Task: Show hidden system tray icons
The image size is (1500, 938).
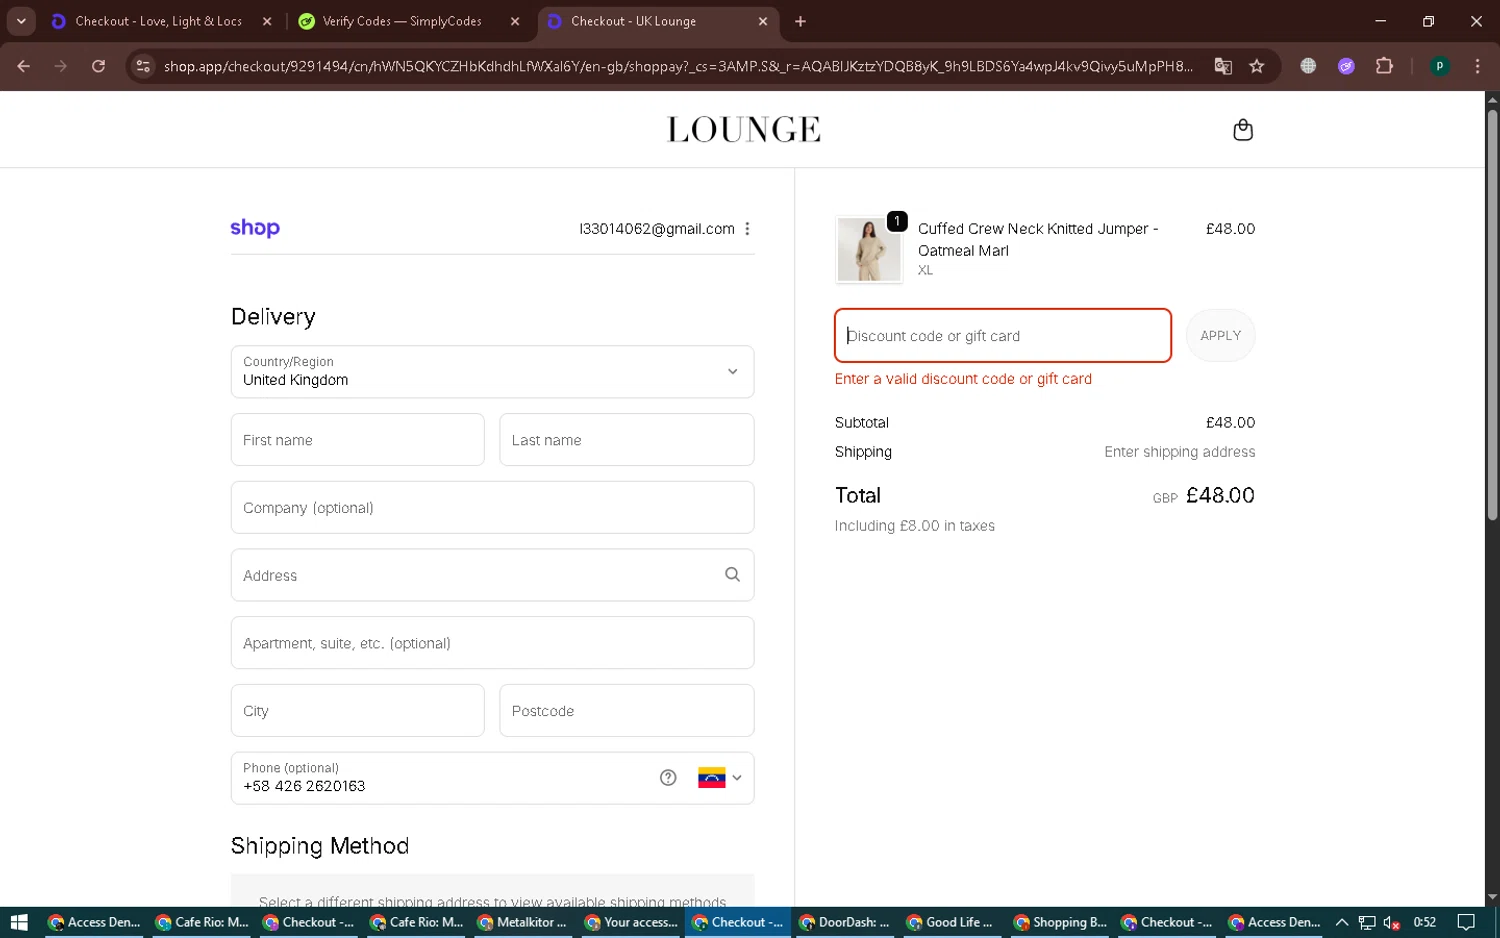Action: point(1342,922)
